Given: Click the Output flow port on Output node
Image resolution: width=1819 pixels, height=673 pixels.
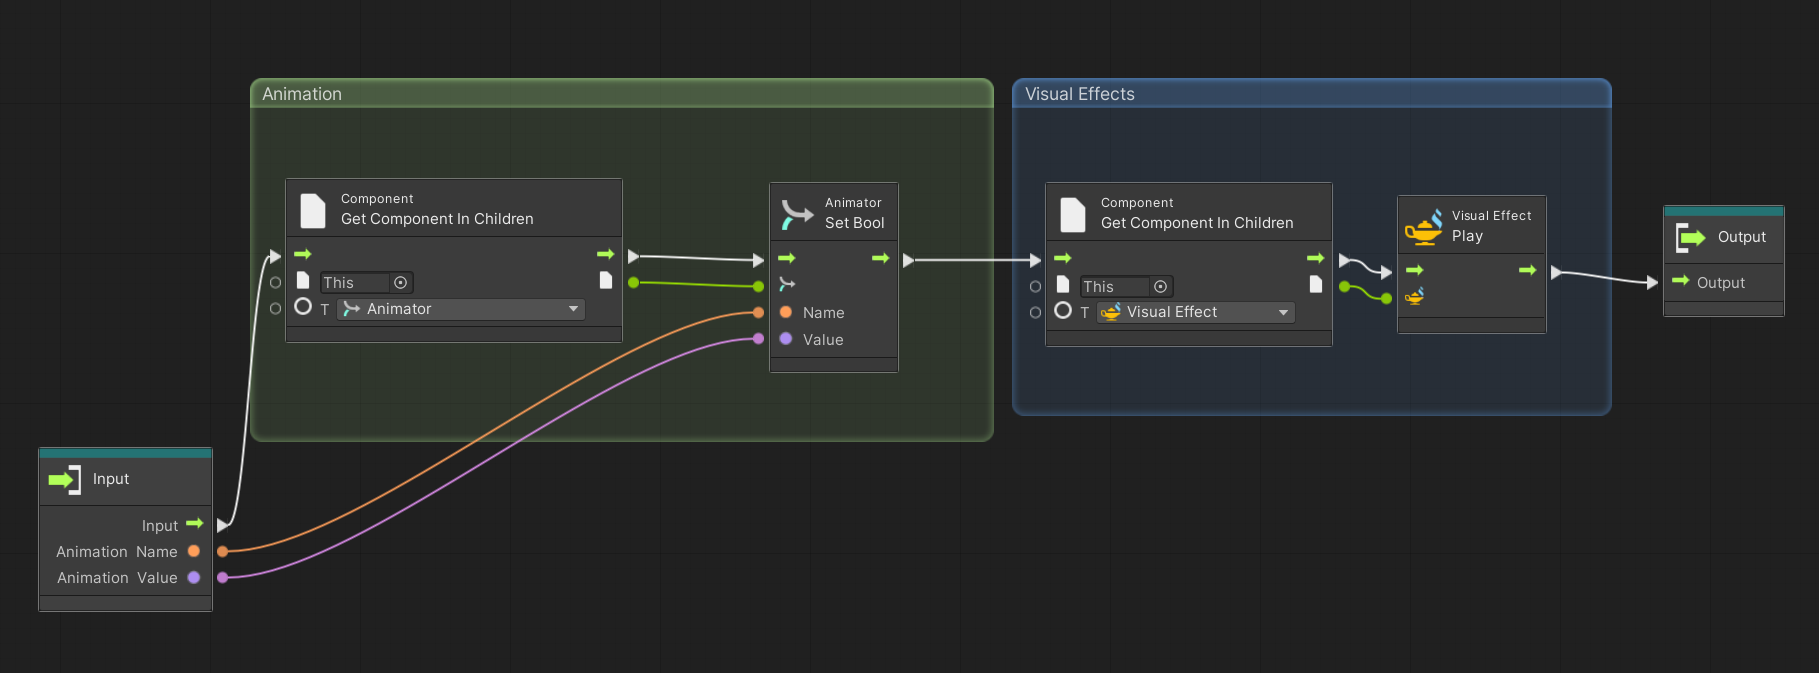Looking at the screenshot, I should [x=1680, y=282].
